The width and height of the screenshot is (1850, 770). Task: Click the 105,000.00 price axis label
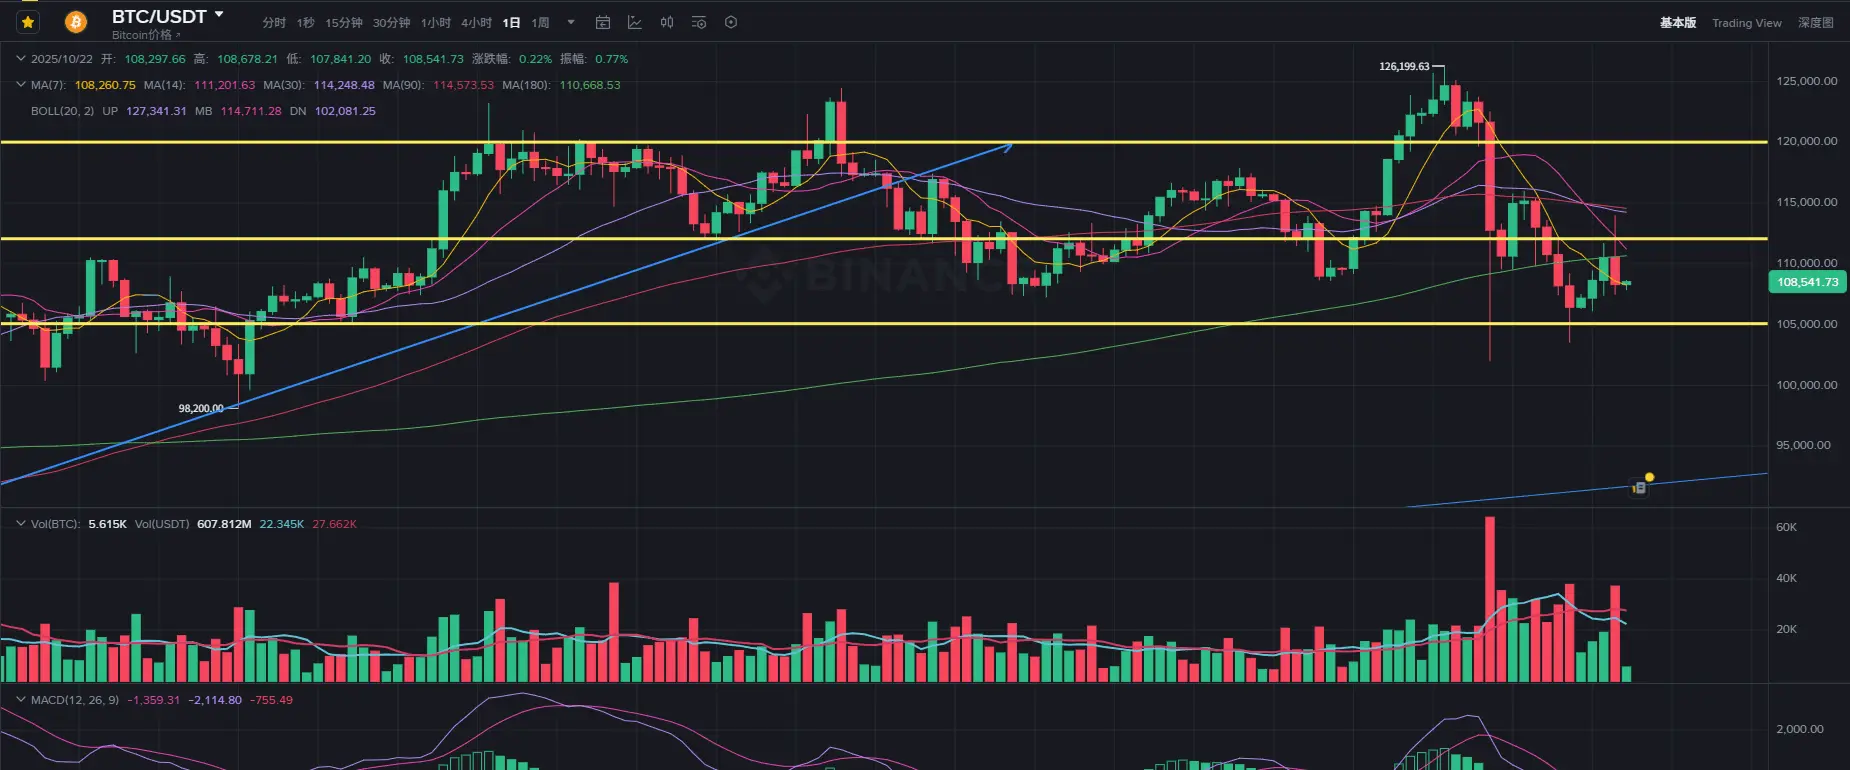point(1807,324)
